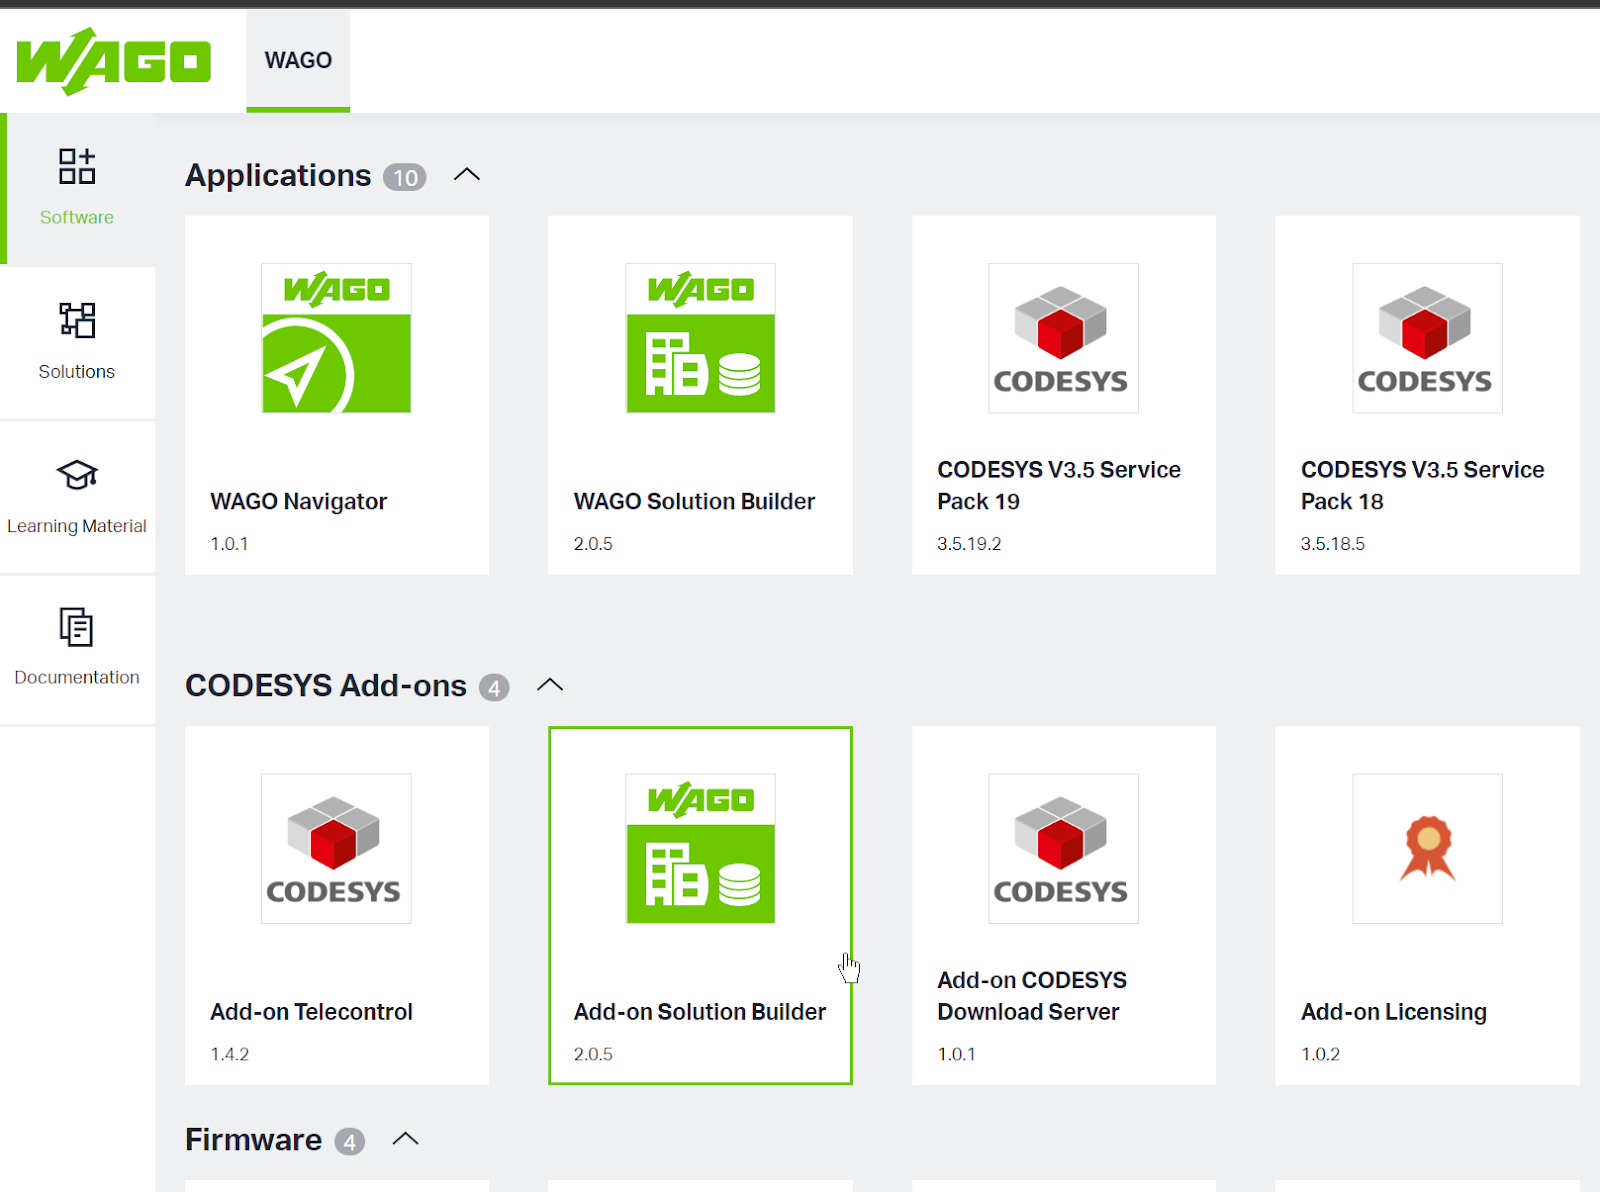This screenshot has width=1600, height=1192.
Task: Click version 1.4.2 under Add-on Telecontrol
Action: click(x=230, y=1054)
